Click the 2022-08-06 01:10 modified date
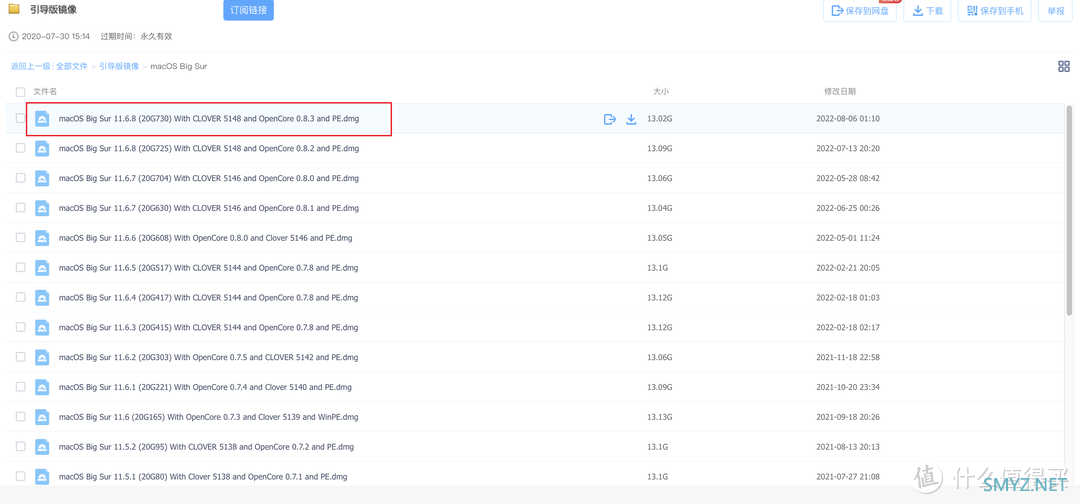Screen dimensions: 1080x504 point(848,119)
